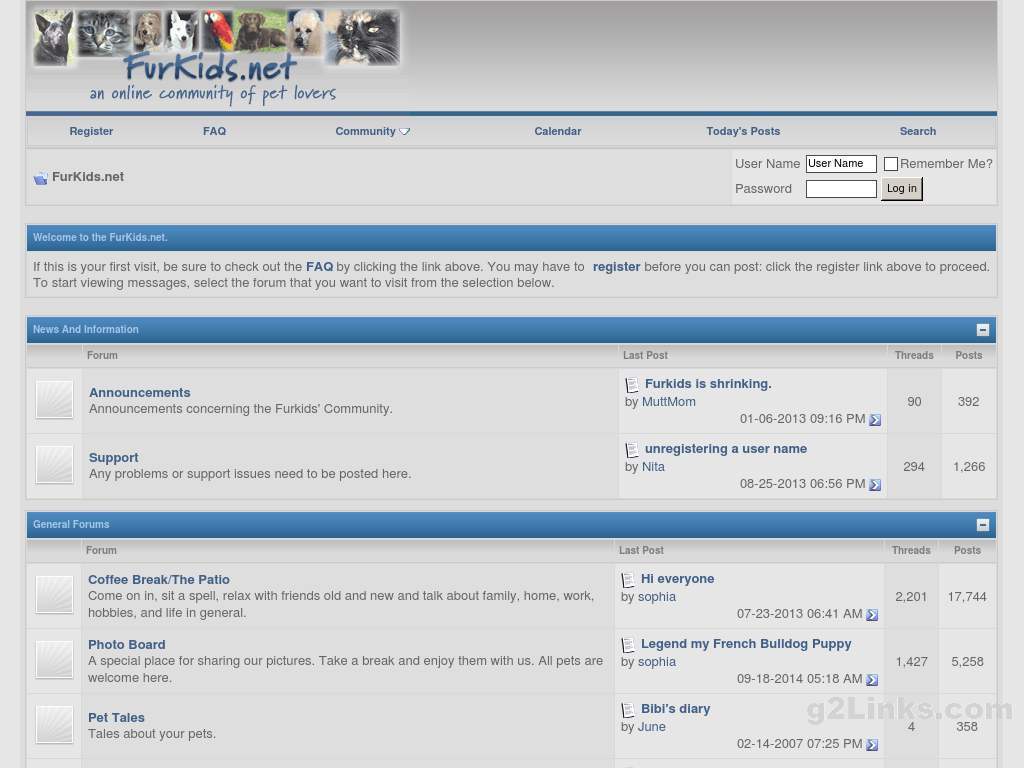Click the Announcements posts count 392
Image resolution: width=1024 pixels, height=768 pixels.
(968, 402)
